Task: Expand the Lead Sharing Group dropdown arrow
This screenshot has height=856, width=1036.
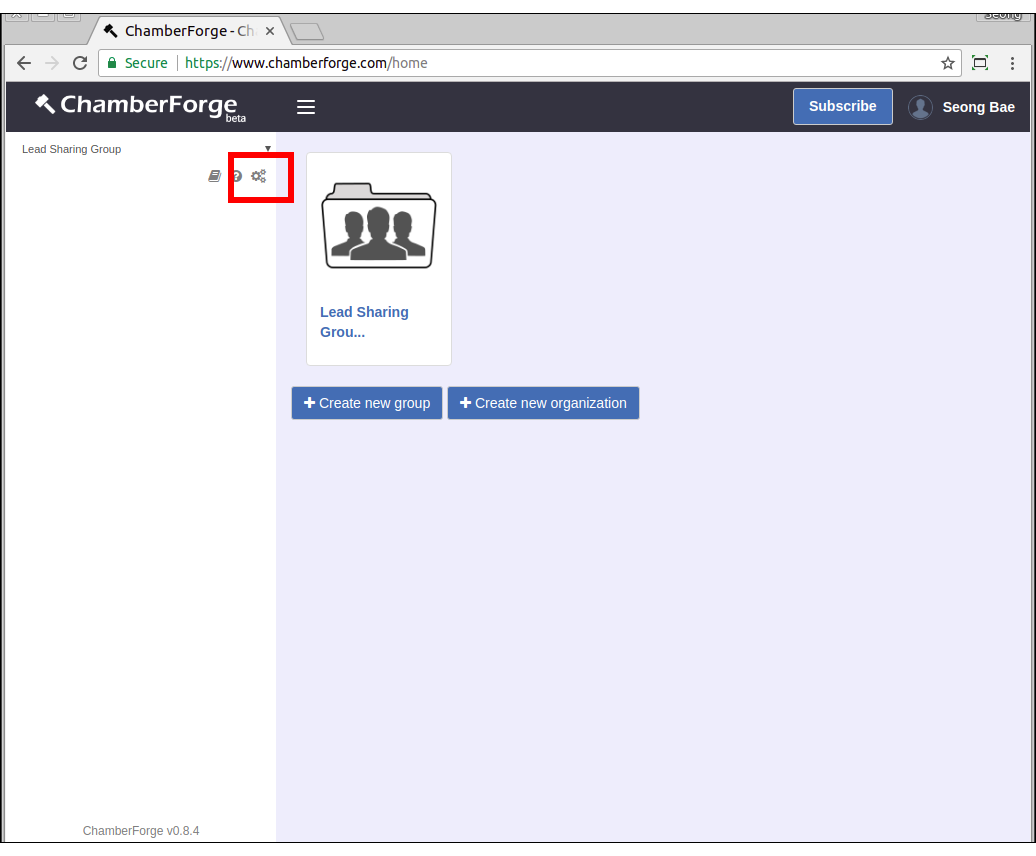Action: pos(267,149)
